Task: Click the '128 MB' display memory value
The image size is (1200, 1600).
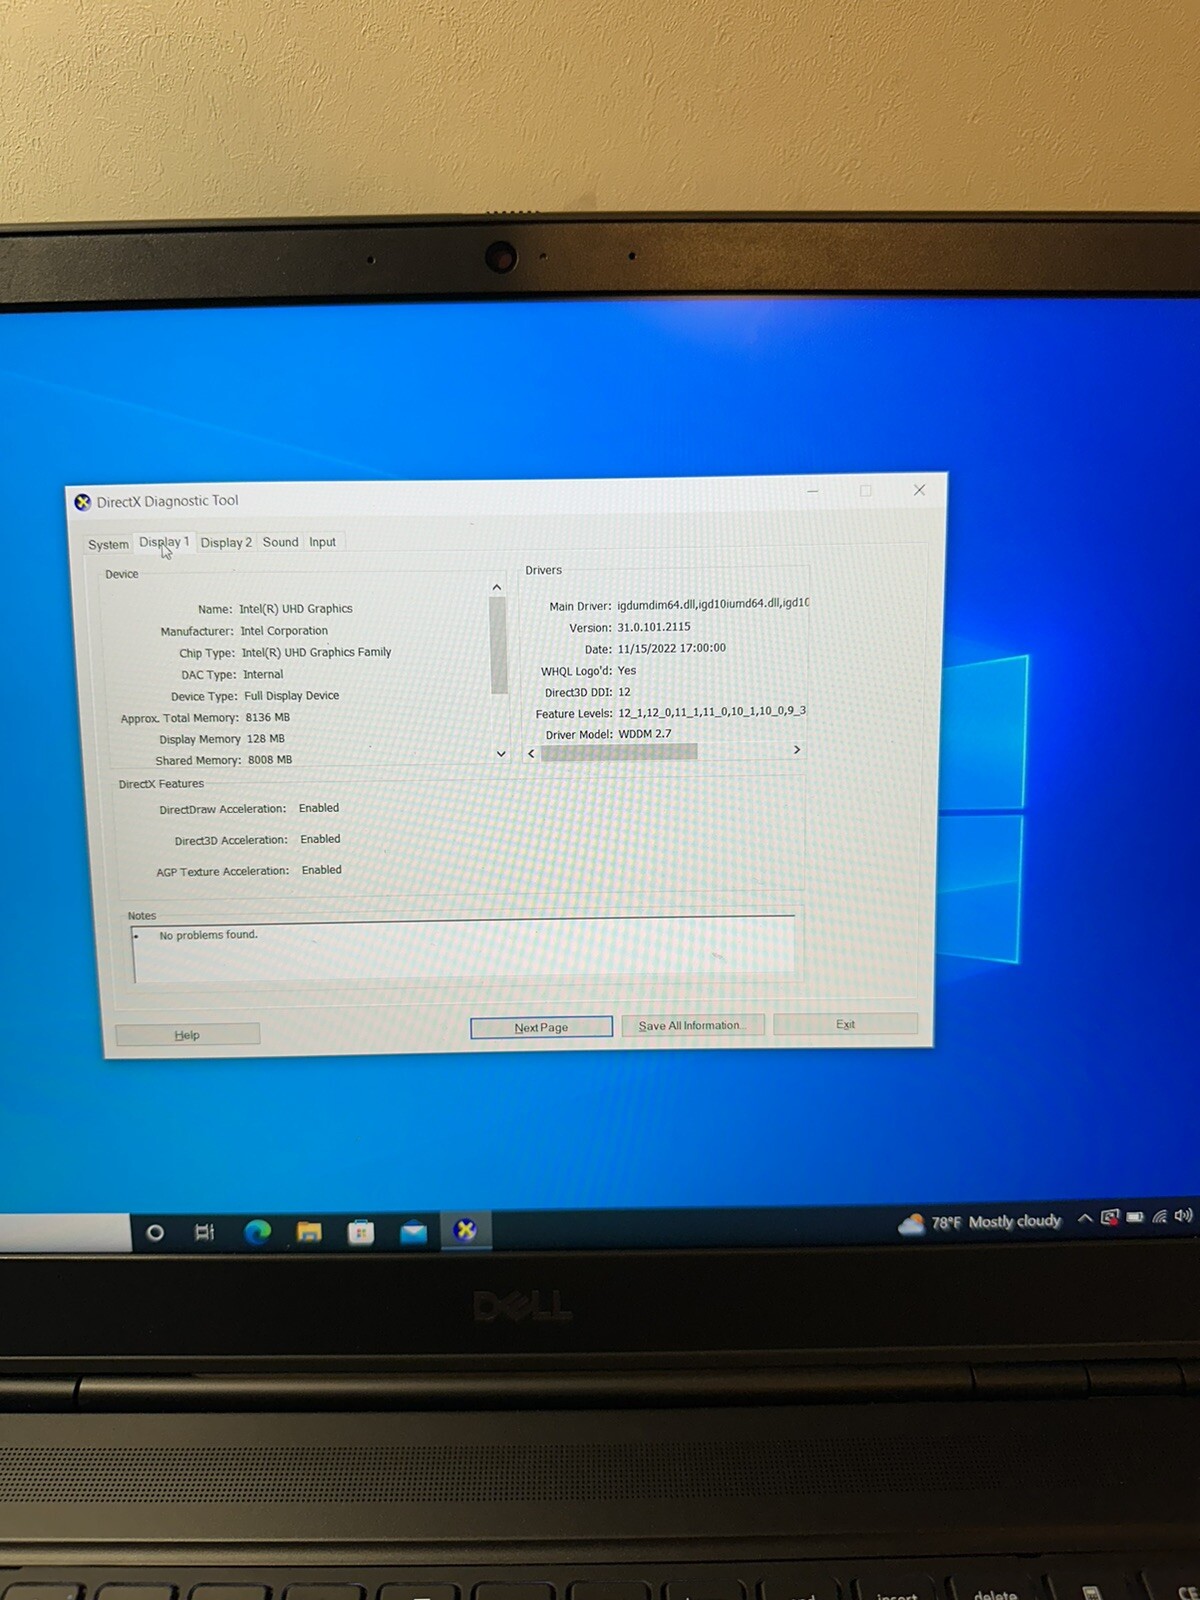Action: [266, 739]
